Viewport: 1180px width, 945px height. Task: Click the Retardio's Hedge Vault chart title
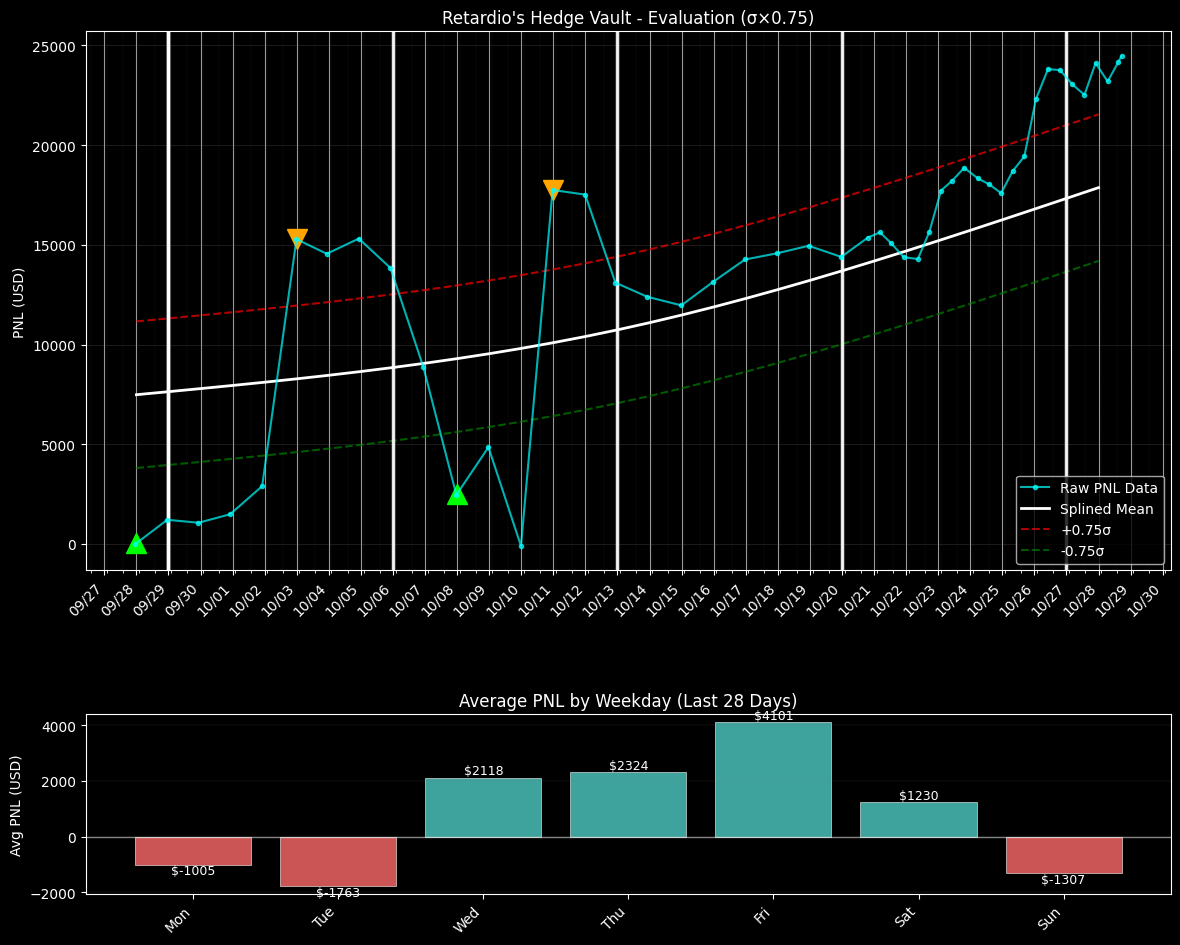coord(628,18)
